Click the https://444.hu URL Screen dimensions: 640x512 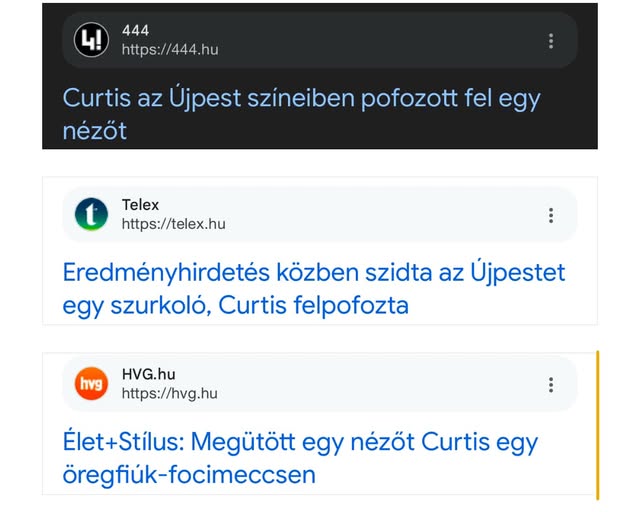170,50
